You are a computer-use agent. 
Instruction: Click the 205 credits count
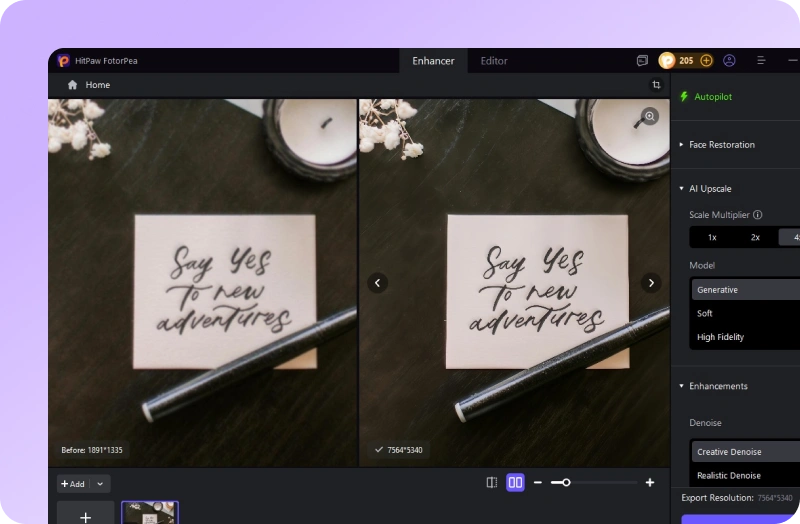pos(686,61)
